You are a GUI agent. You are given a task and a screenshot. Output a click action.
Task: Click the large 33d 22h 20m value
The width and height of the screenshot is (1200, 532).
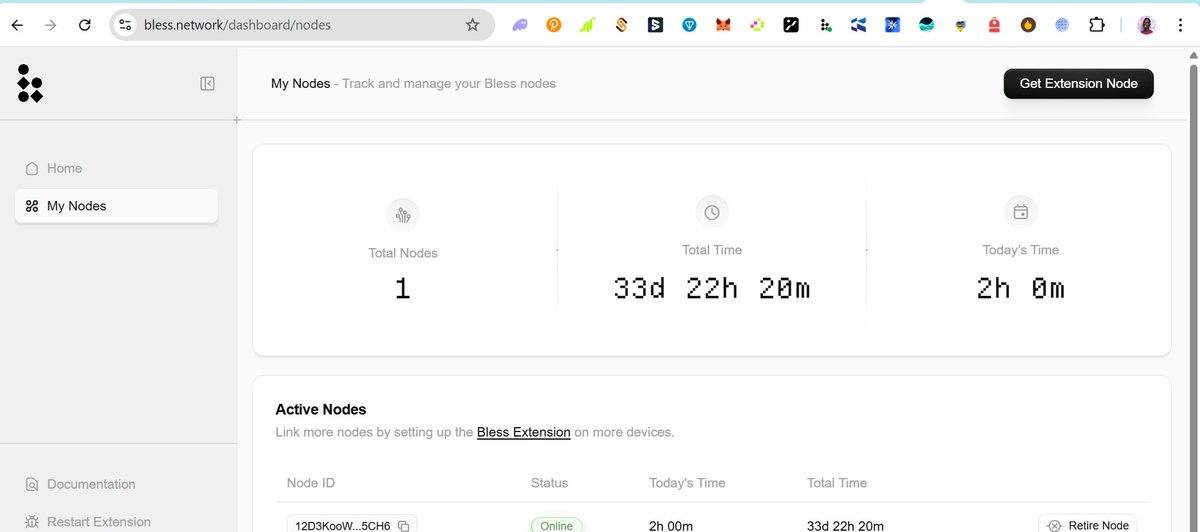712,288
